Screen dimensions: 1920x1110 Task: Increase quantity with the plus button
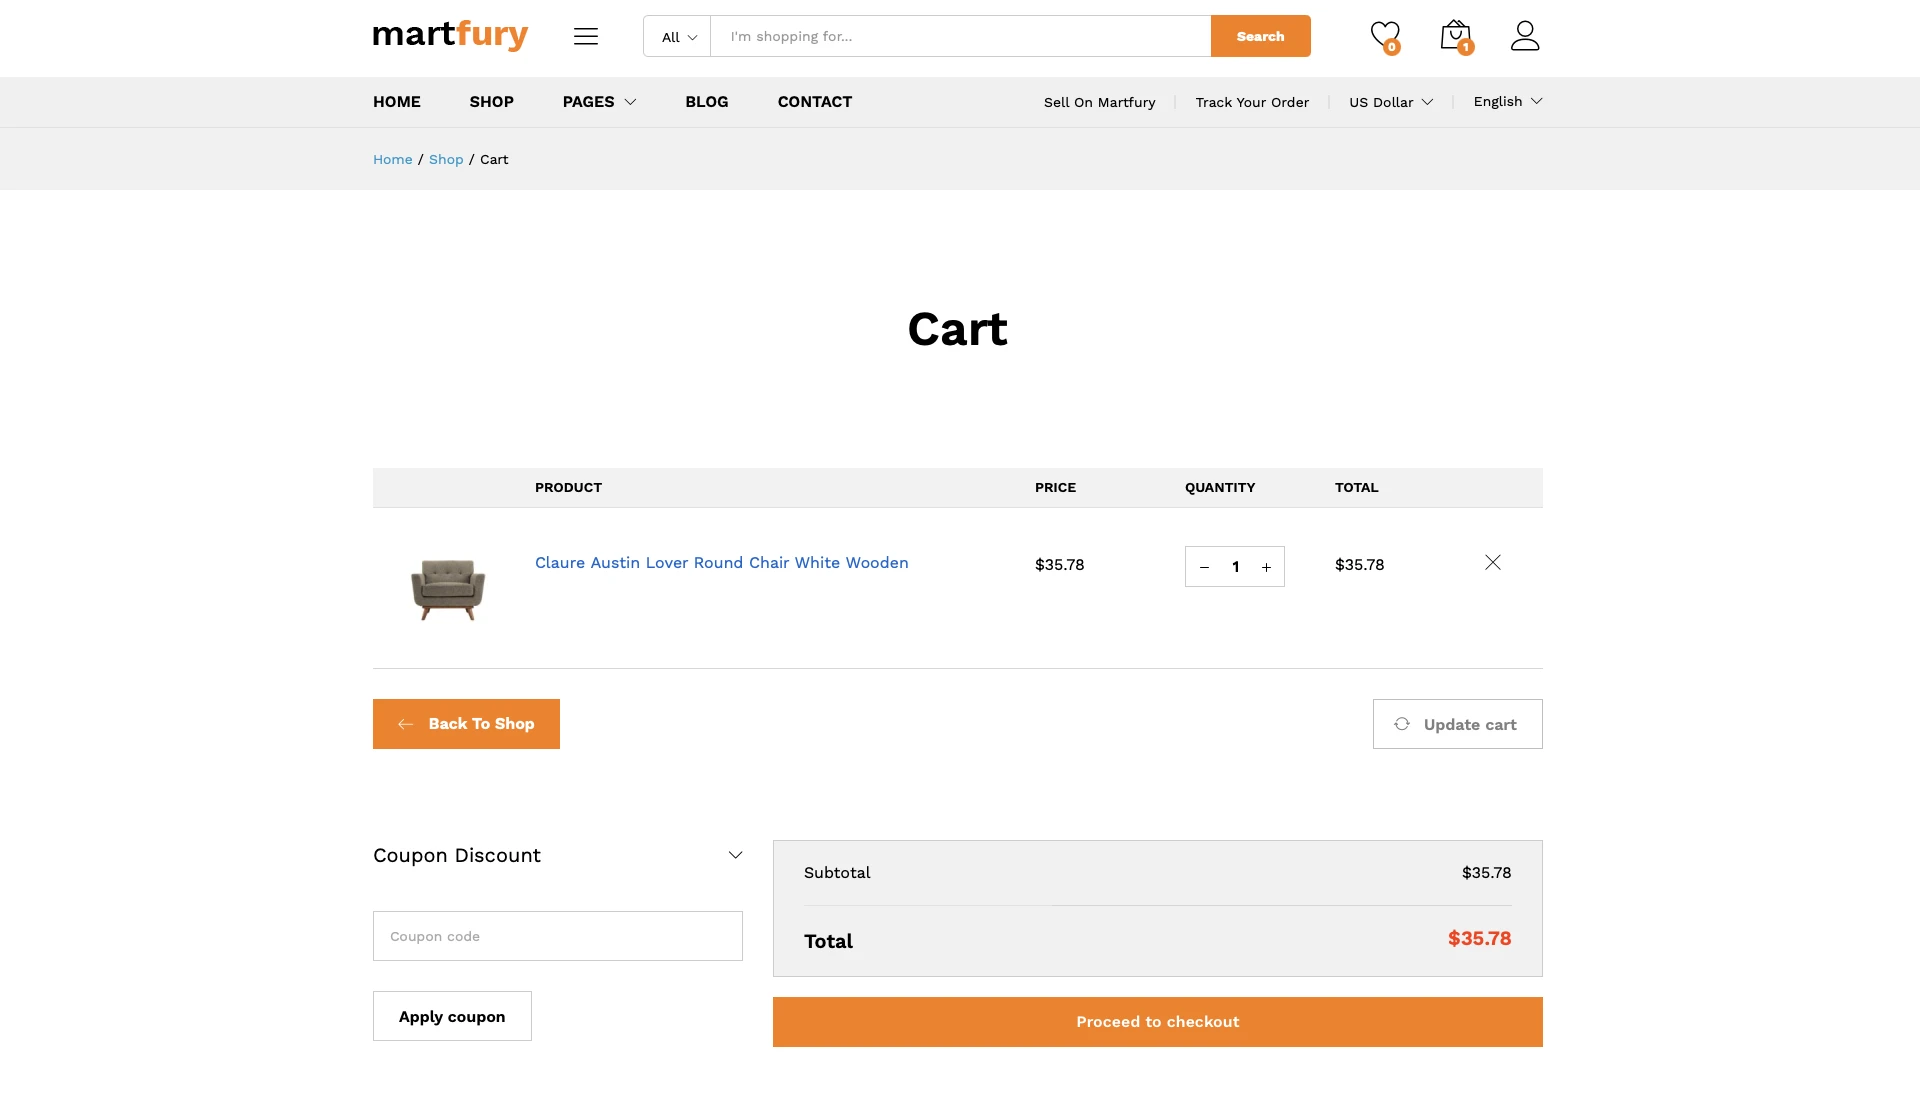point(1266,567)
